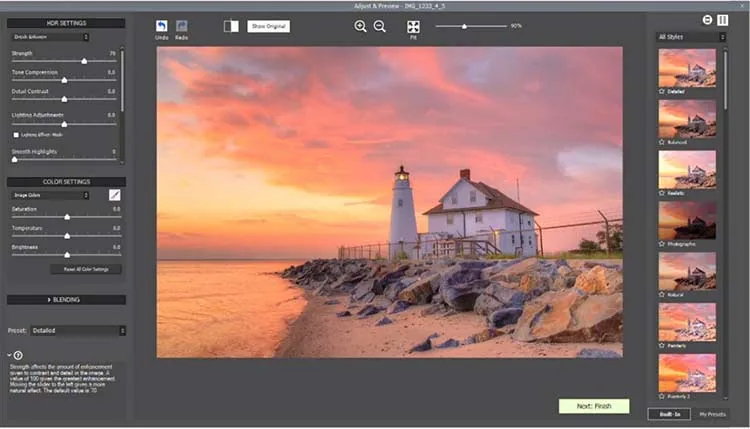Click Reset All Color Settings button
Screen dimensions: 750x429
(86, 269)
